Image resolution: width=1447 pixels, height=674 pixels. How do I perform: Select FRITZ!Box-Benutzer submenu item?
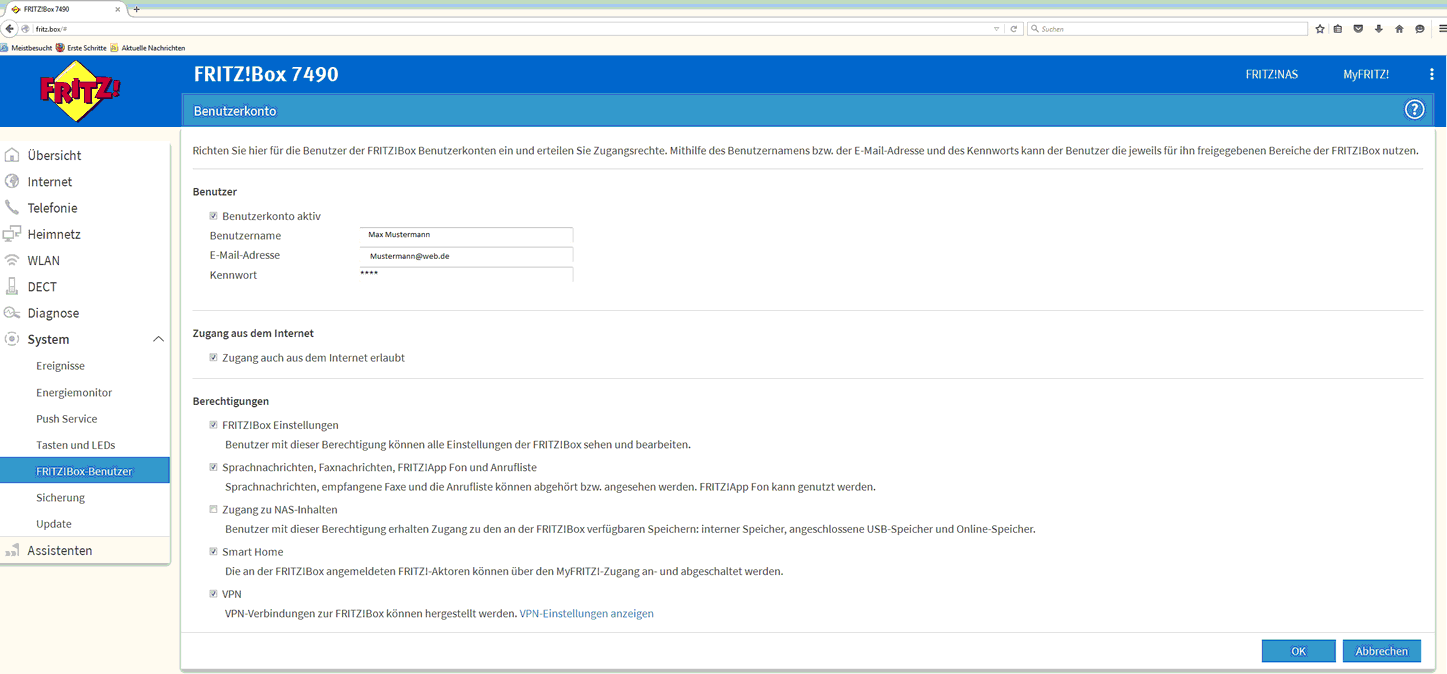[85, 471]
